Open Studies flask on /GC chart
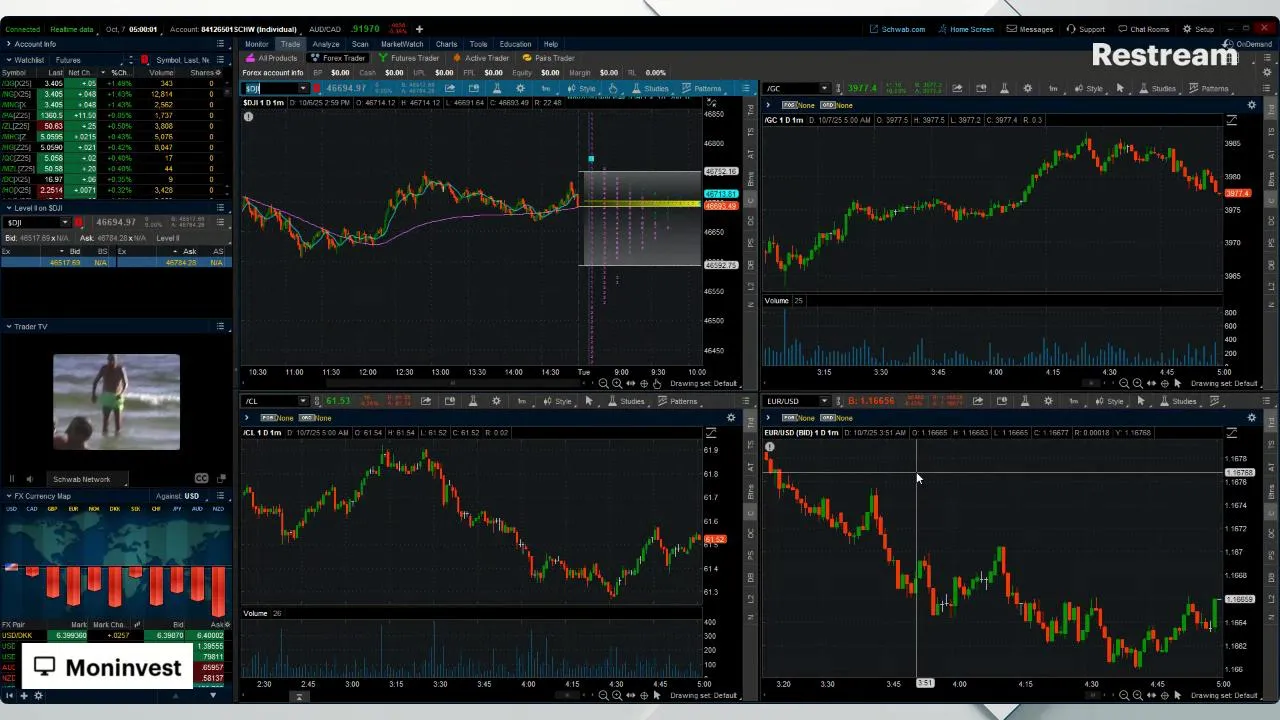The height and width of the screenshot is (720, 1280). [x=1156, y=88]
